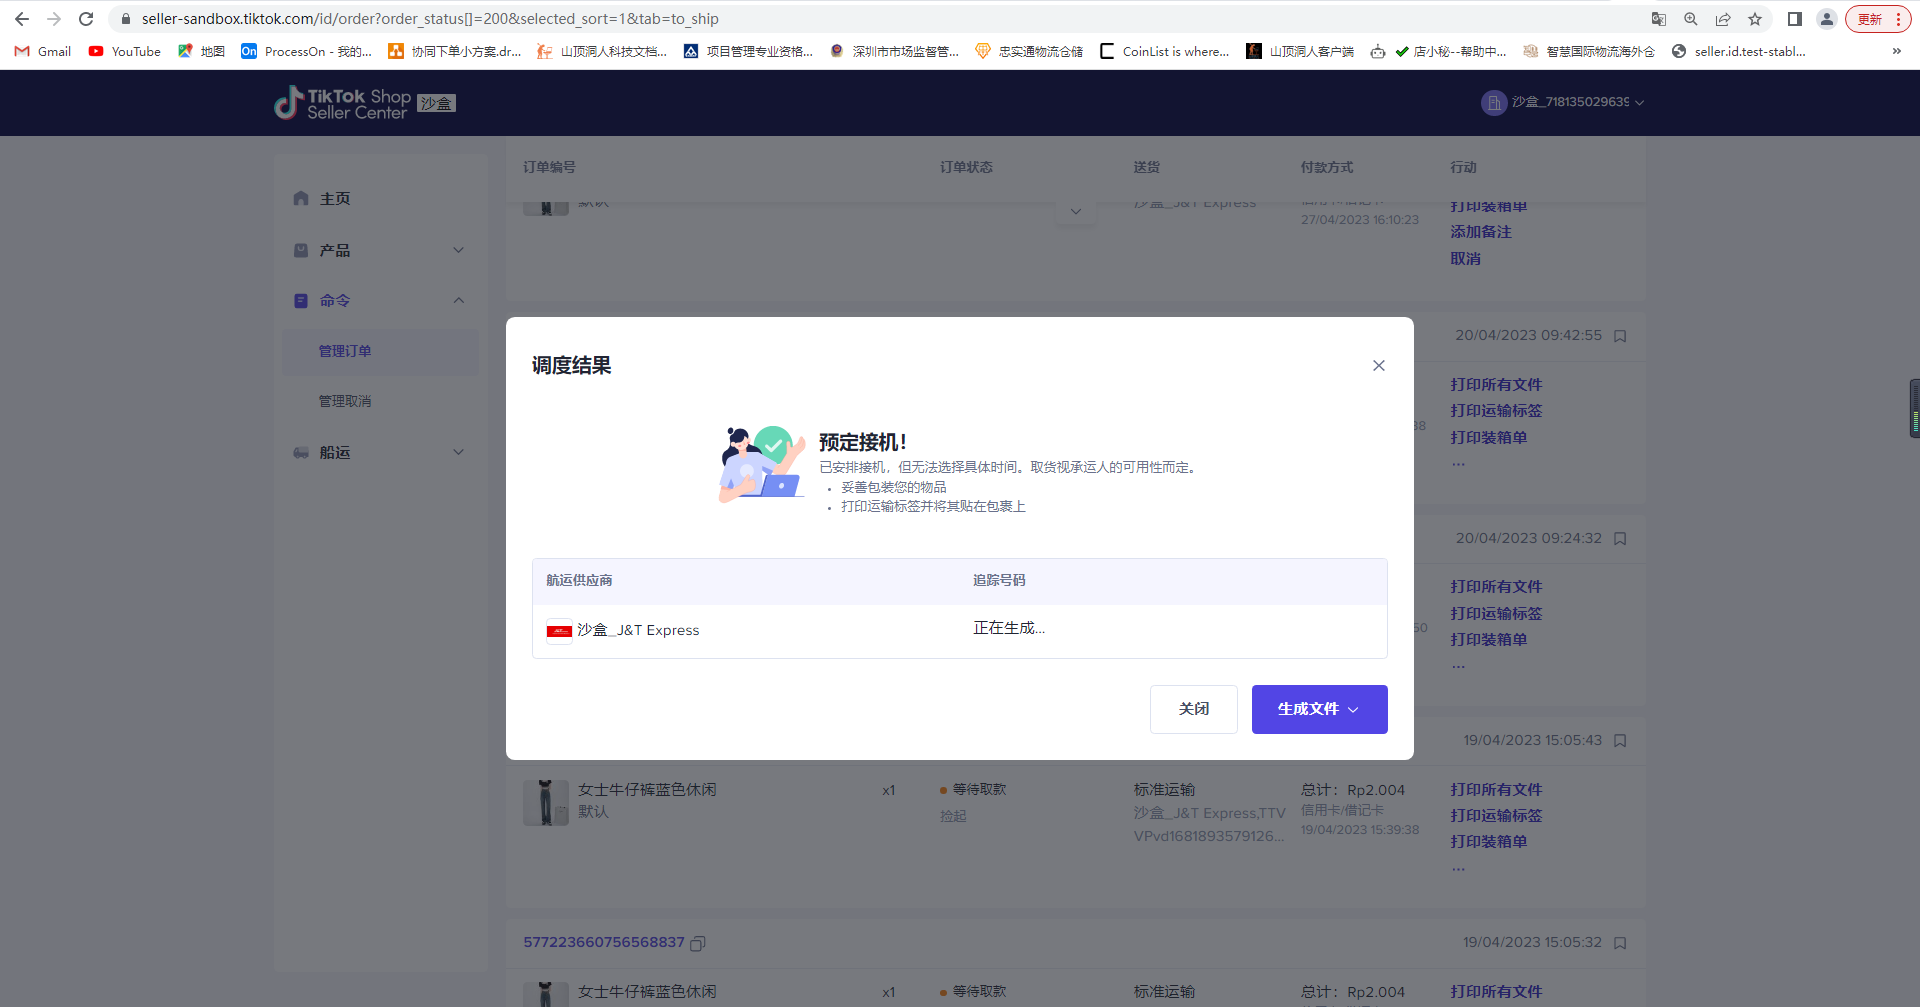Click the share page icon
1920x1007 pixels.
[1722, 19]
